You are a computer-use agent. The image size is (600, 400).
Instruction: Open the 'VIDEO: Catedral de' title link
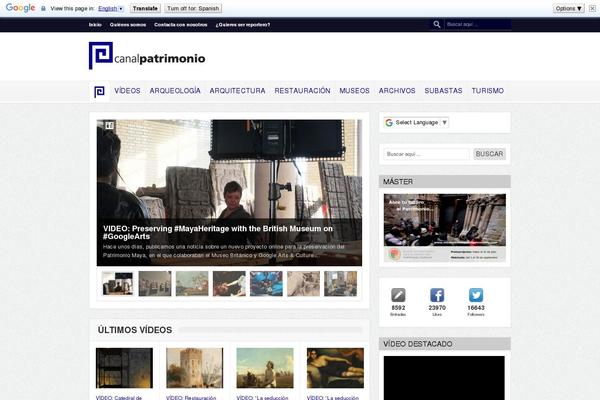tap(119, 398)
